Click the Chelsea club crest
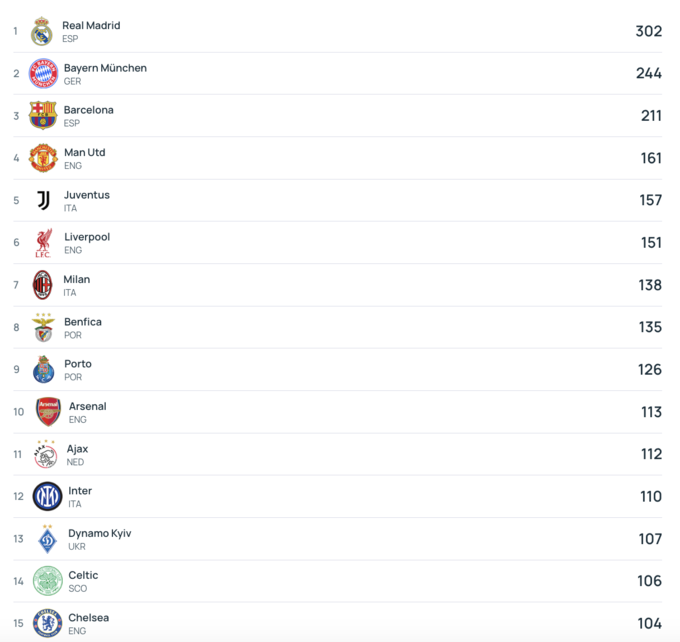 pyautogui.click(x=47, y=623)
